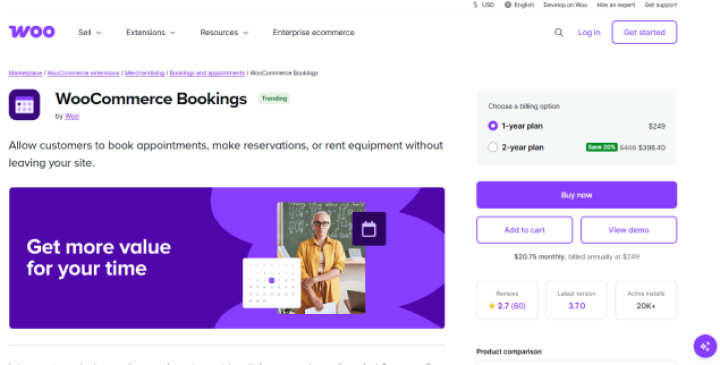The height and width of the screenshot is (365, 720).
Task: Click the Trending badge
Action: point(274,98)
